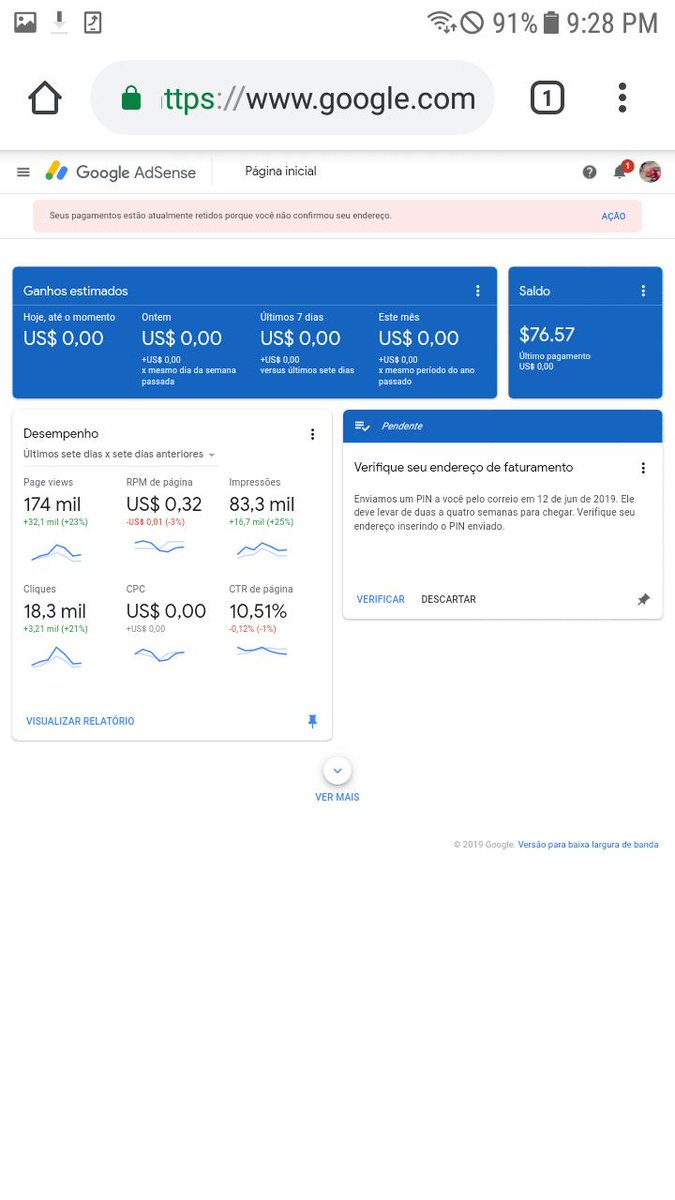The image size is (675, 1200).
Task: Open options menu on Desempenho card
Action: tap(312, 434)
